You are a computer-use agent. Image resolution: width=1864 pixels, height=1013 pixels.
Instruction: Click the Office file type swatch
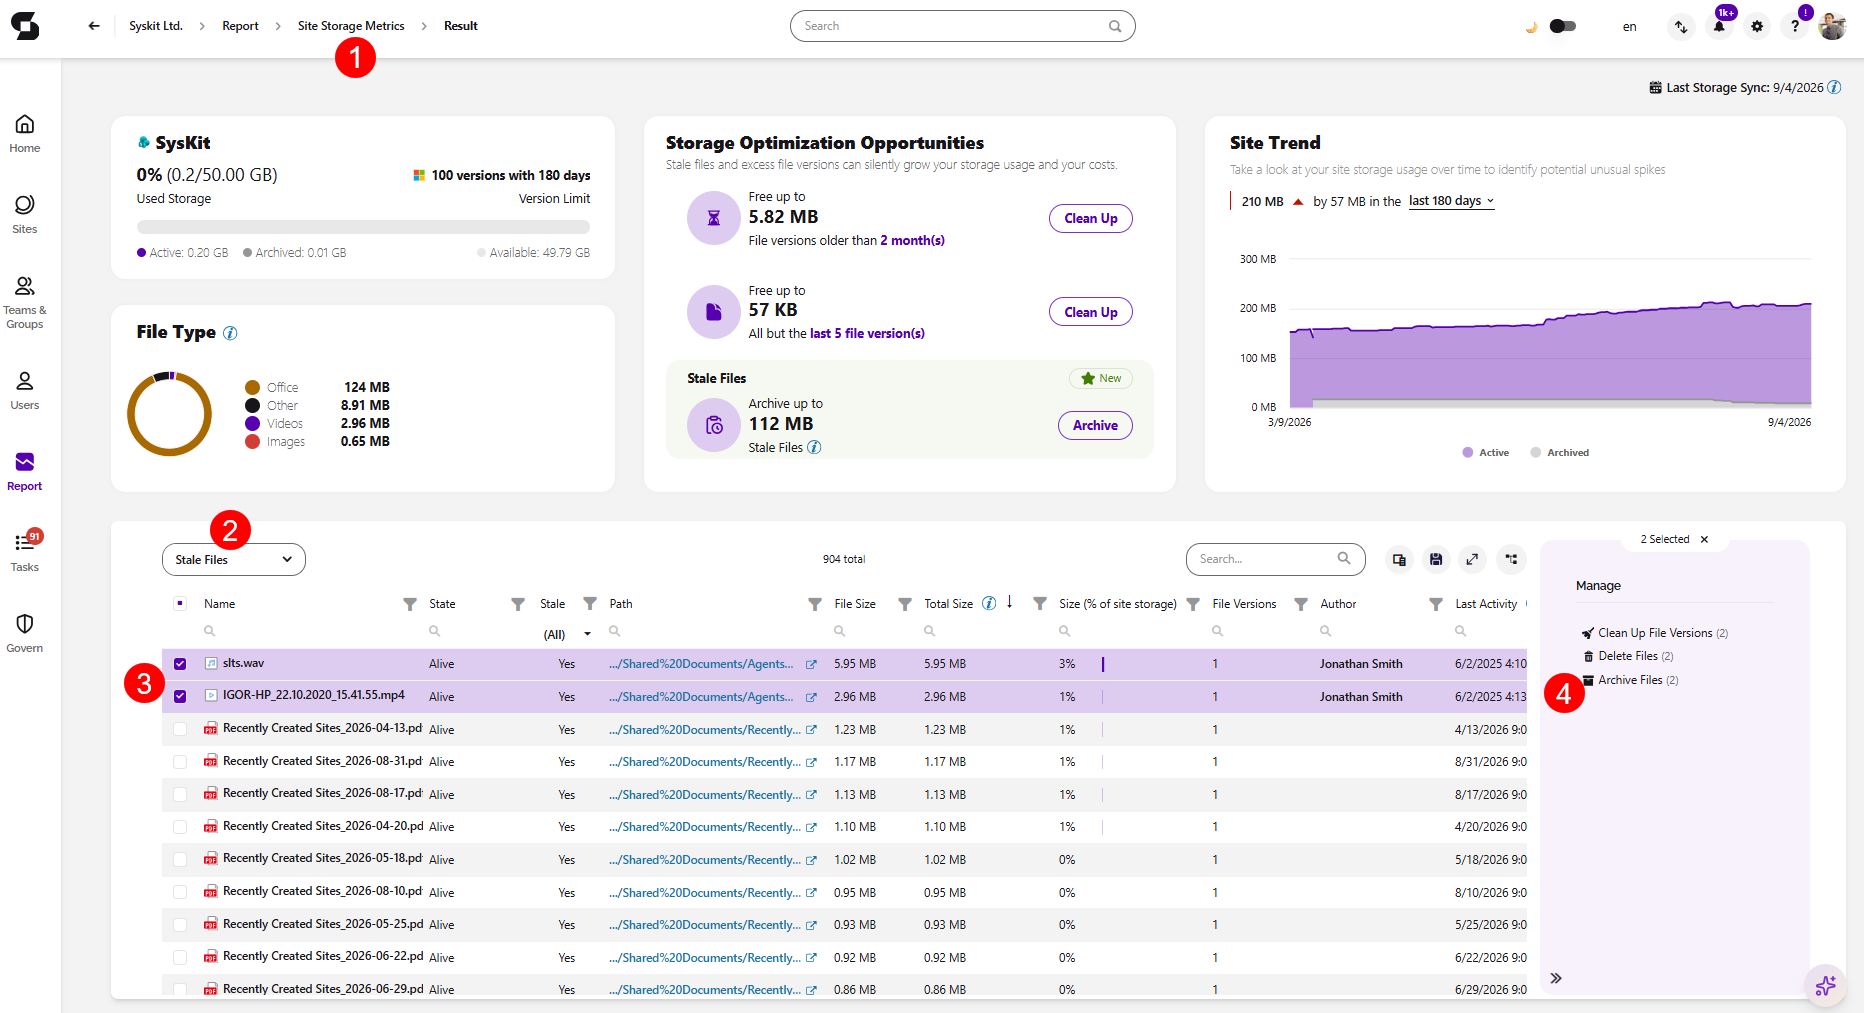coord(253,387)
